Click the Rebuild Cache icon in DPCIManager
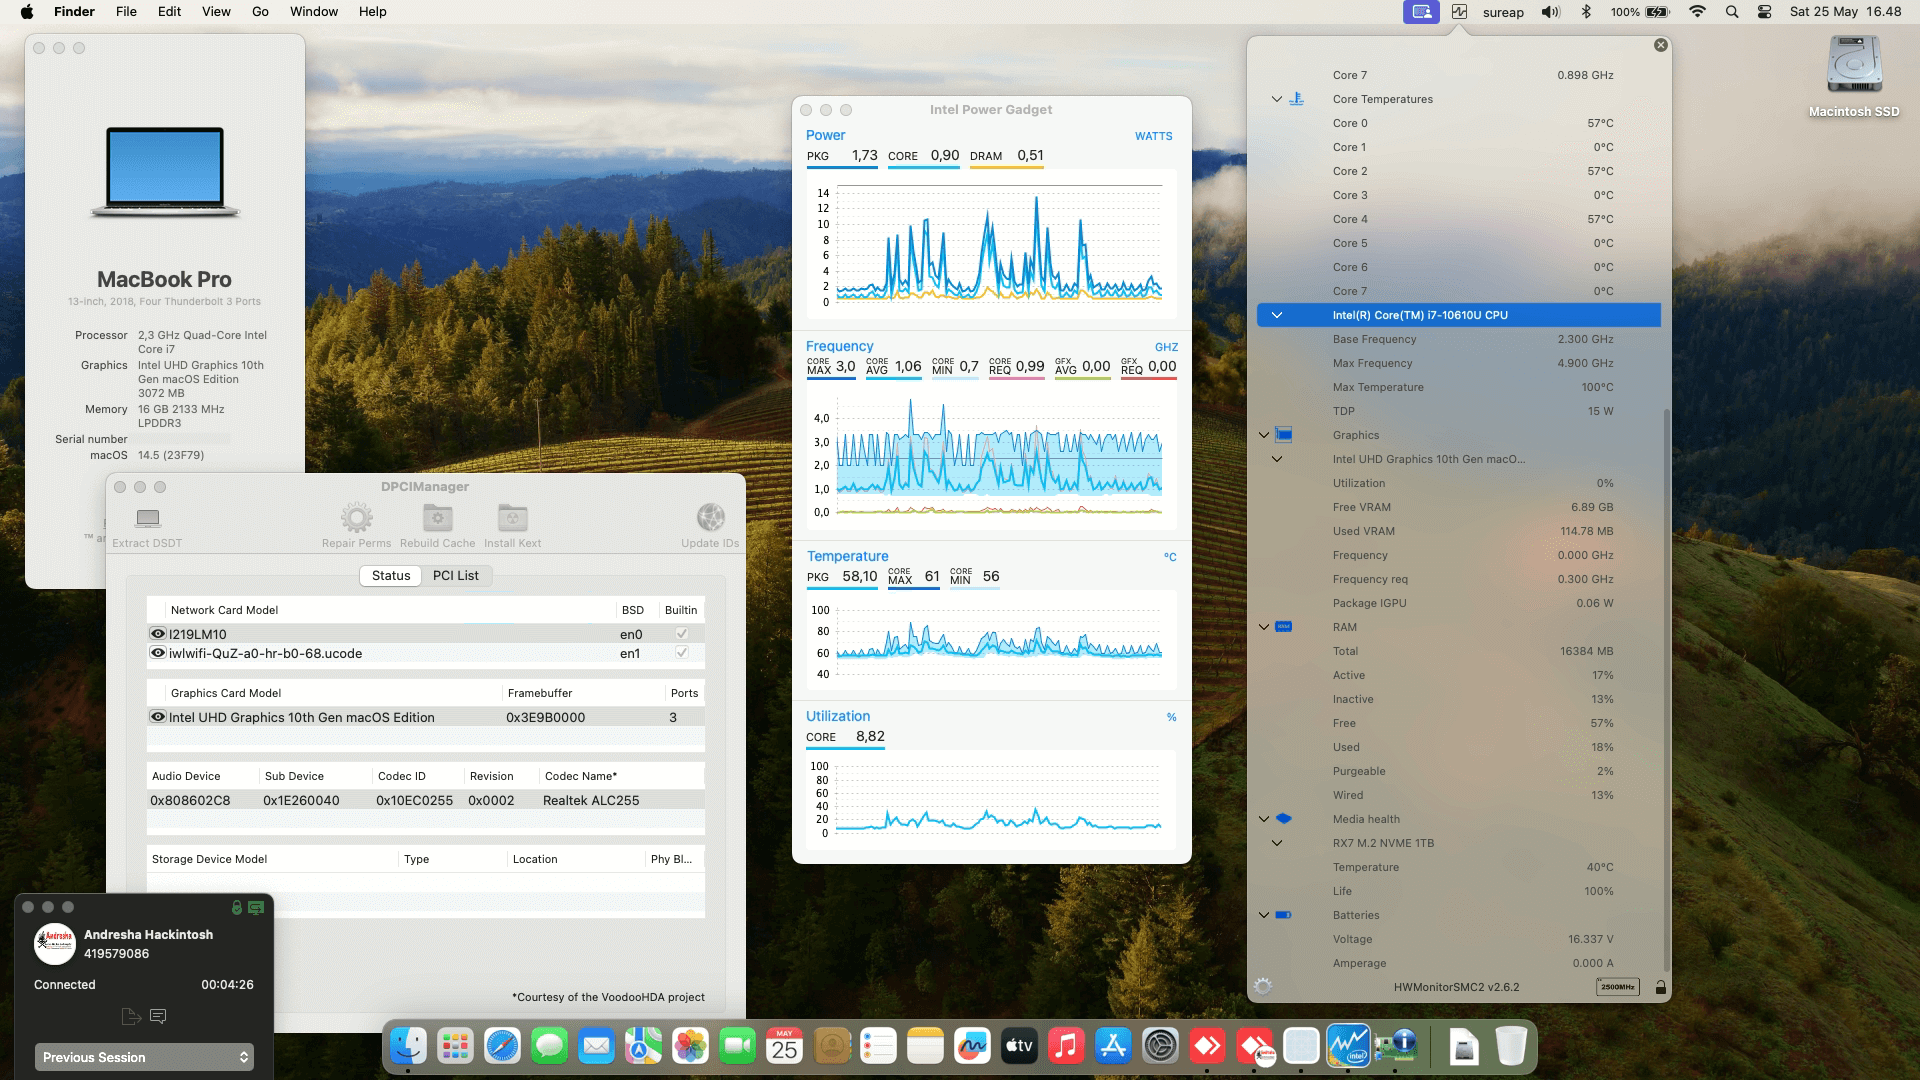1920x1080 pixels. pyautogui.click(x=437, y=518)
